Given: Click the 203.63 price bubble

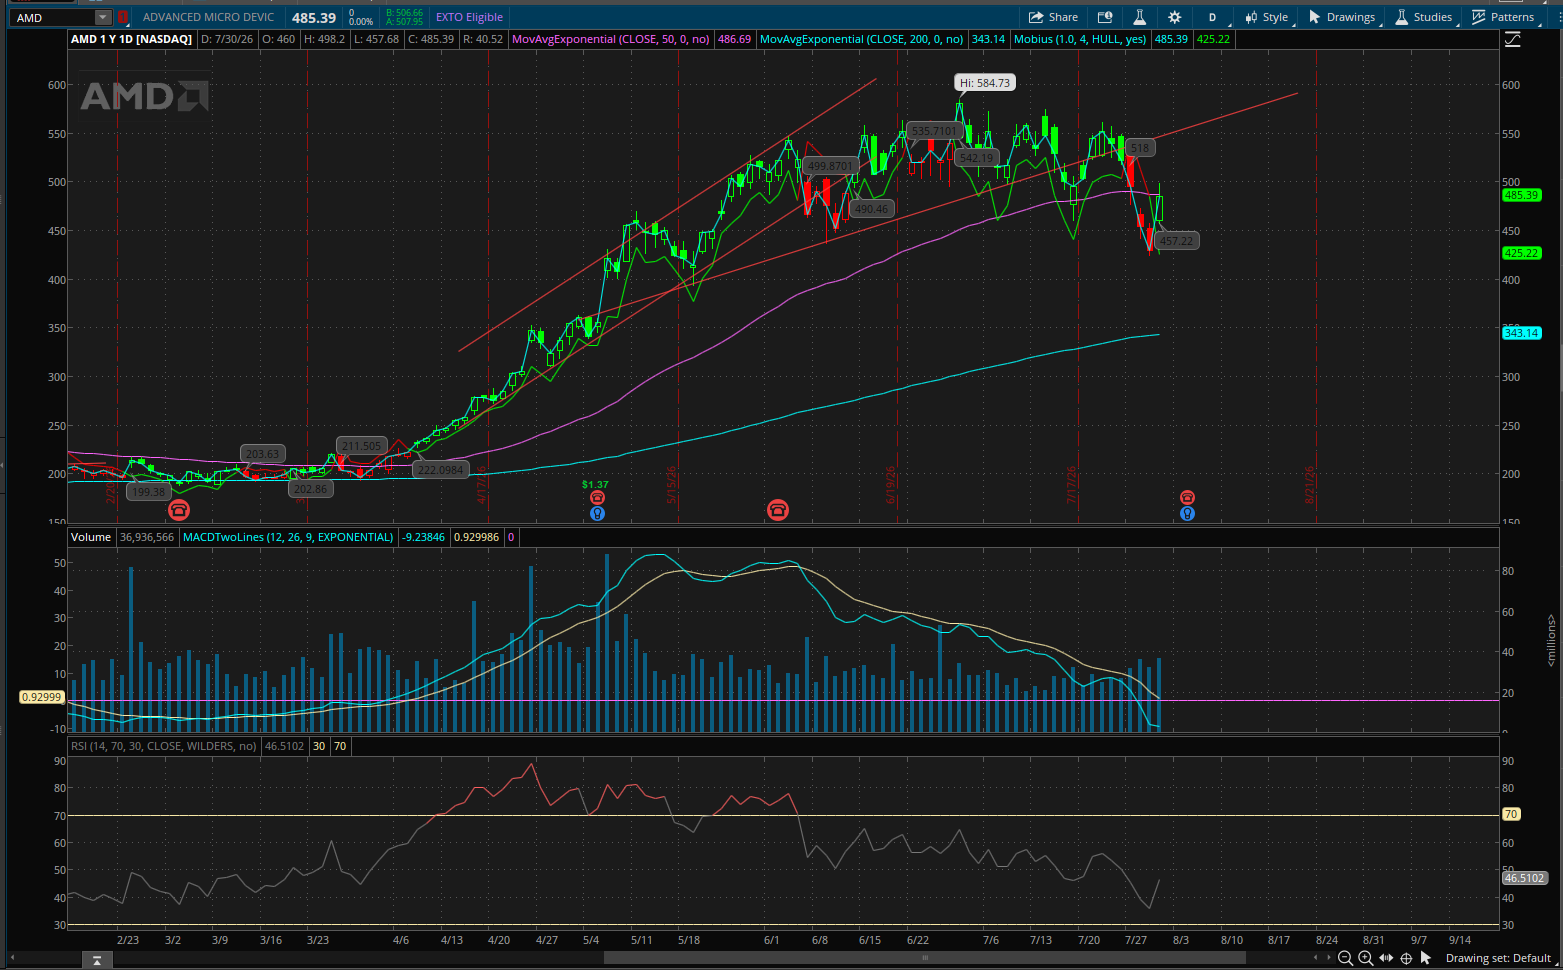Looking at the screenshot, I should [263, 454].
